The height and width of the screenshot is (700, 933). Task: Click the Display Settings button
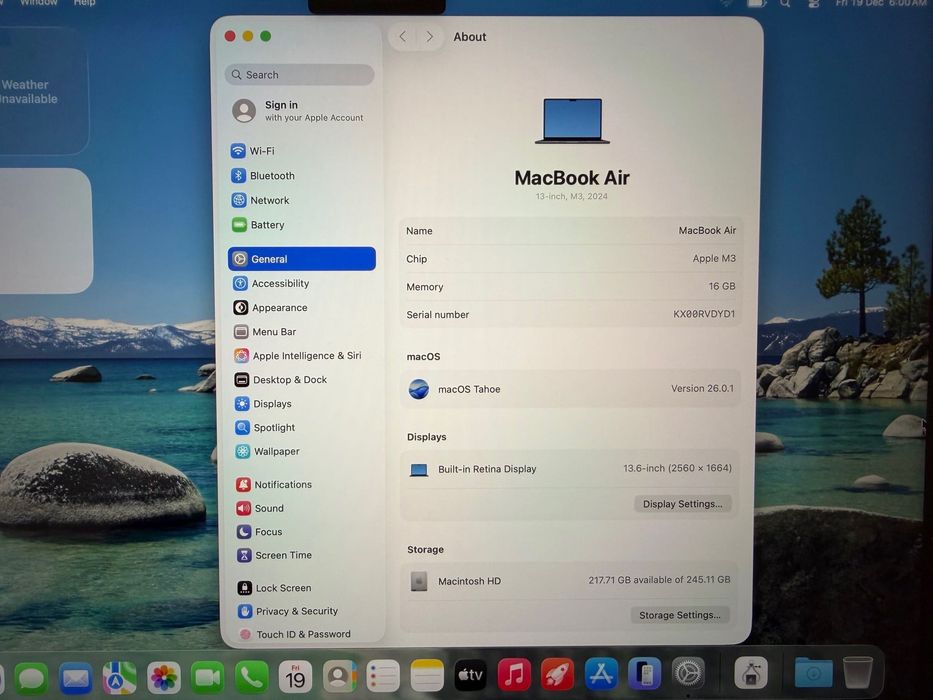click(x=682, y=504)
